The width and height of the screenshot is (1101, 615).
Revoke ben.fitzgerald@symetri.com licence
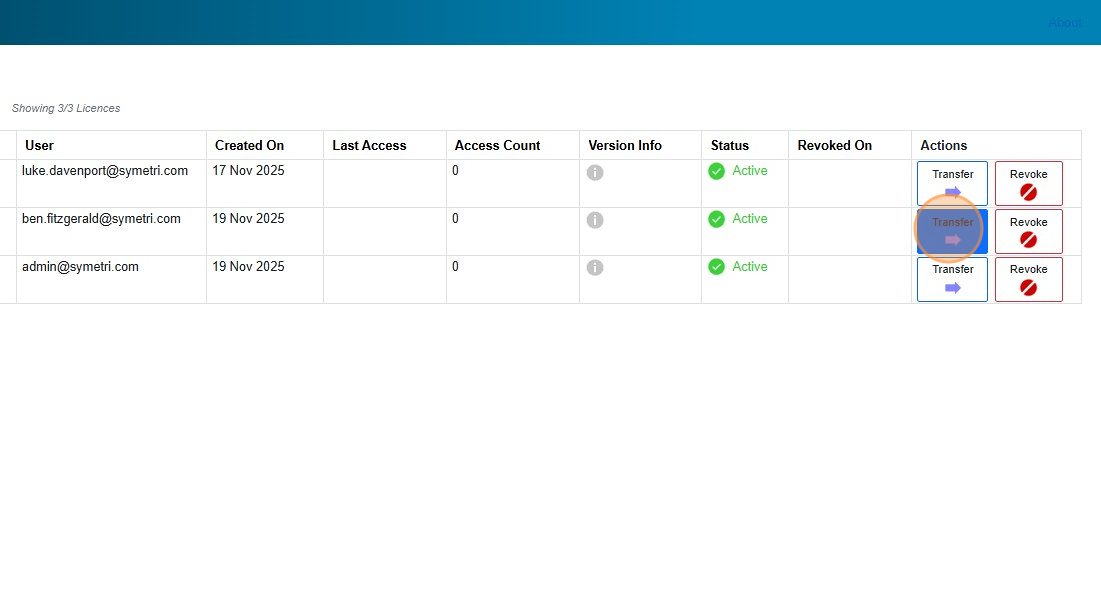1028,231
